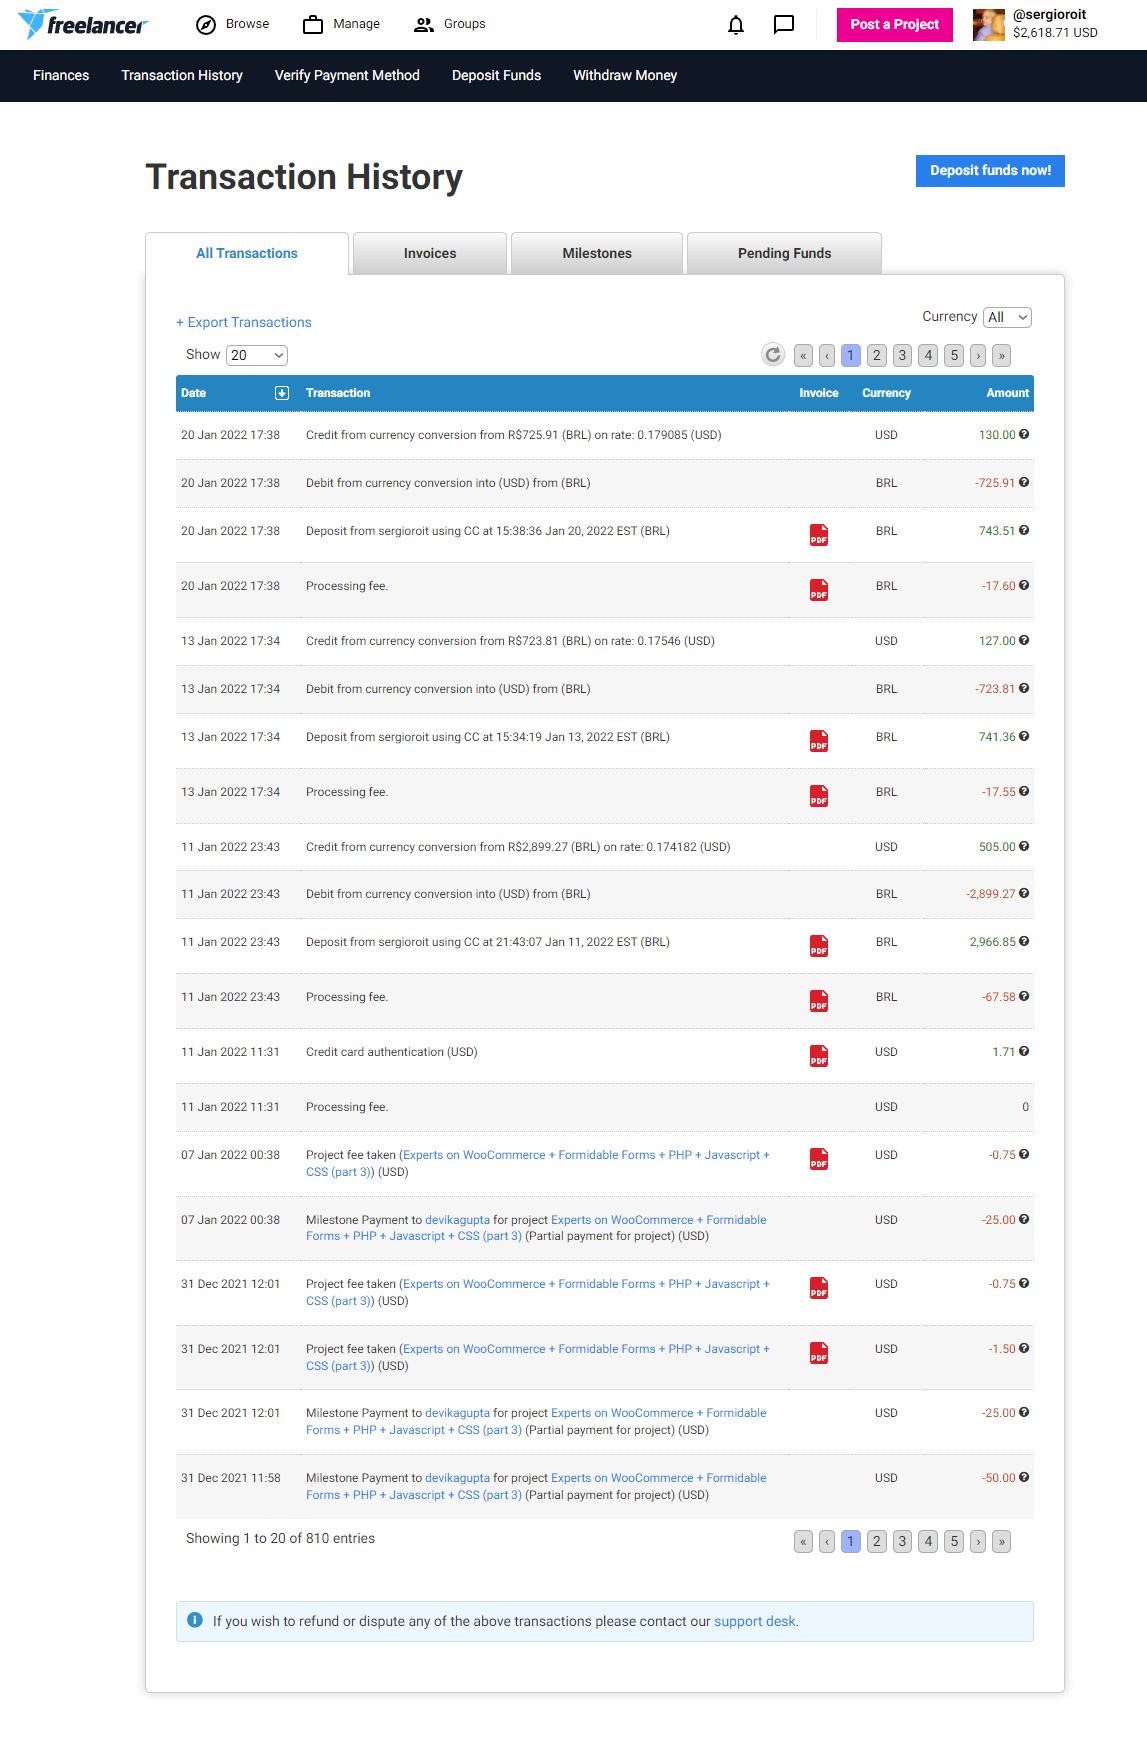Click help icon next to amount 130.00
The image size is (1147, 1747).
click(x=1024, y=434)
